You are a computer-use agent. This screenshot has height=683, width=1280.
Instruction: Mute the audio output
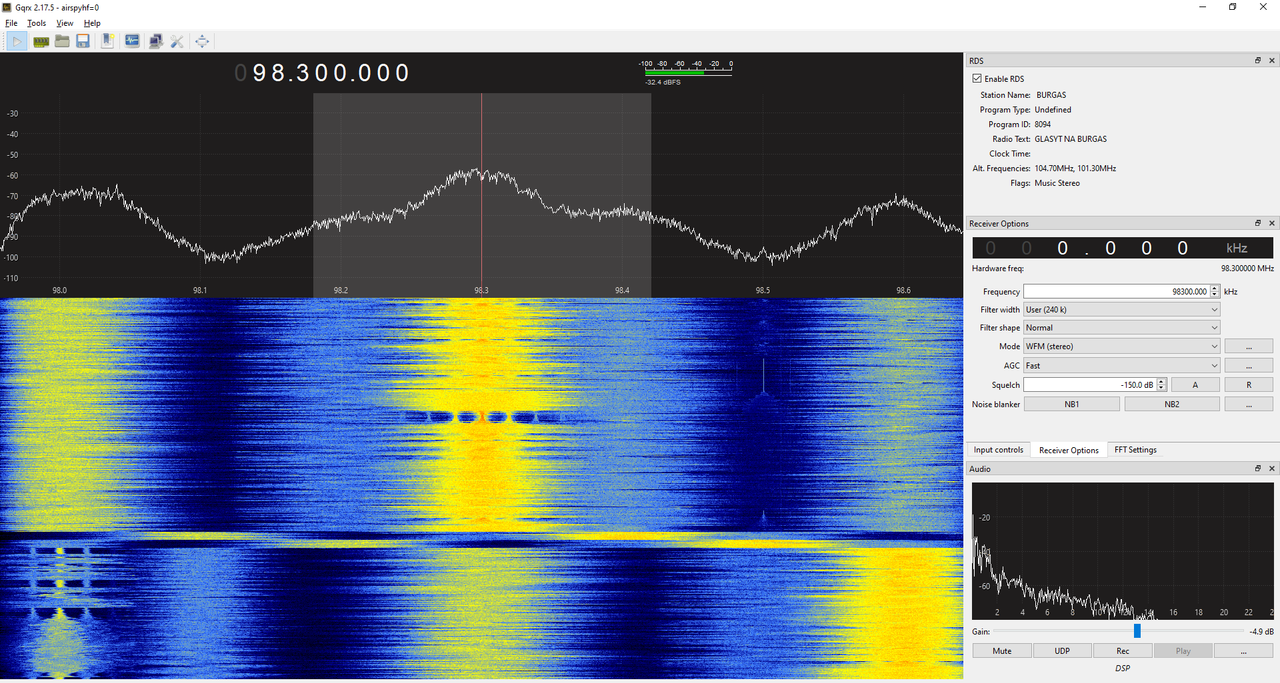[1002, 651]
